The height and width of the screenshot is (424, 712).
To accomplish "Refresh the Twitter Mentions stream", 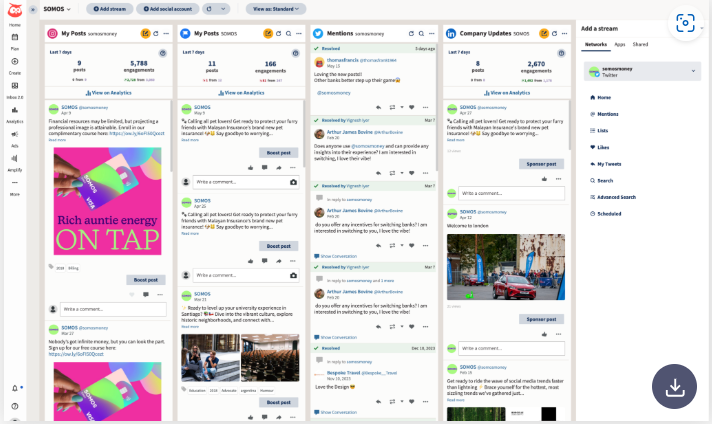I will (x=411, y=34).
